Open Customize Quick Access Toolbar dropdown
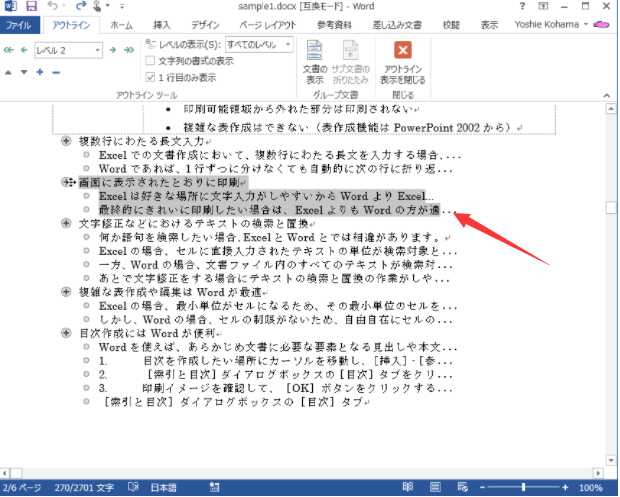This screenshot has height=497, width=620. click(122, 6)
